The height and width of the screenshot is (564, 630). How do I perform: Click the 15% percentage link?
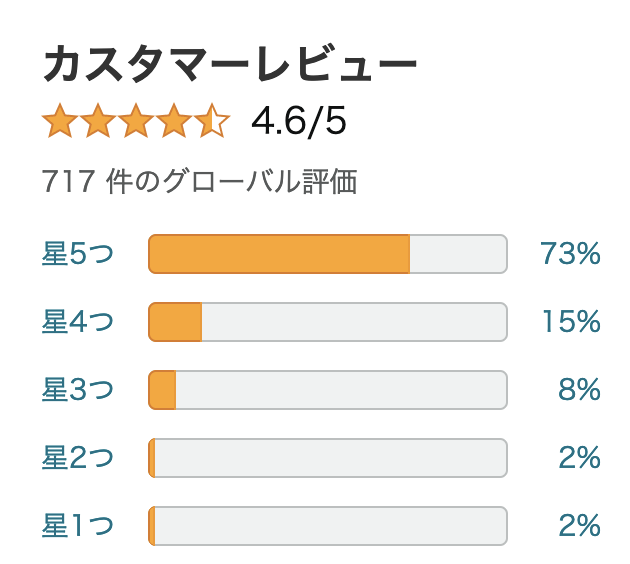pos(571,322)
